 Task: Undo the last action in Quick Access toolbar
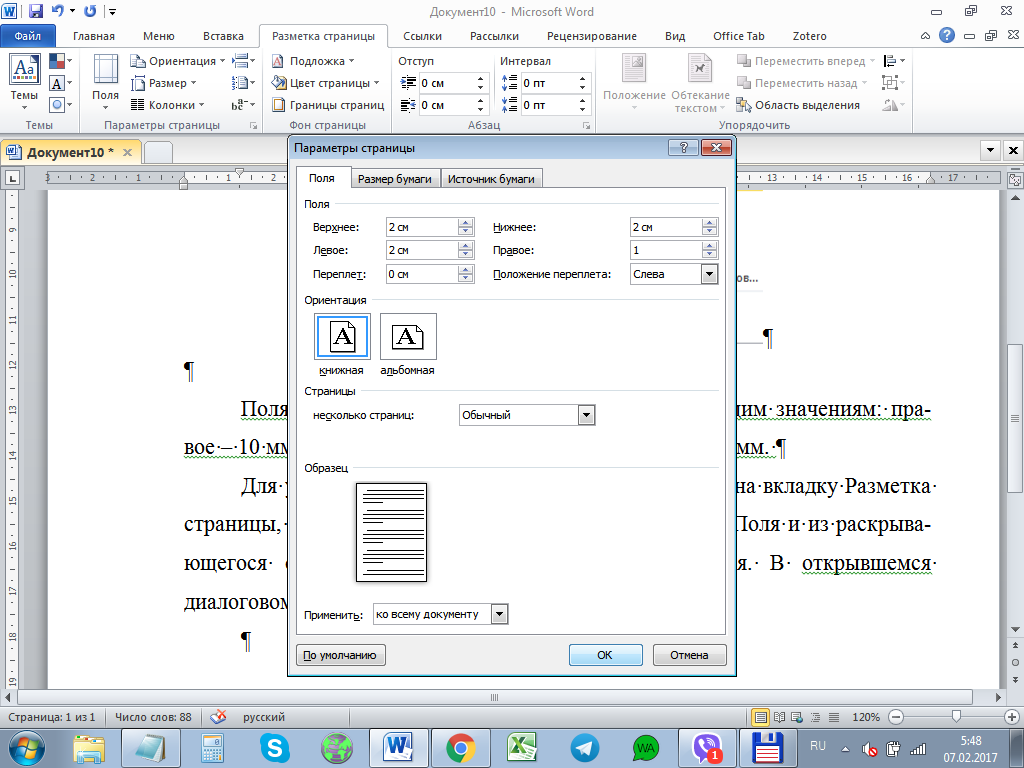coord(57,11)
